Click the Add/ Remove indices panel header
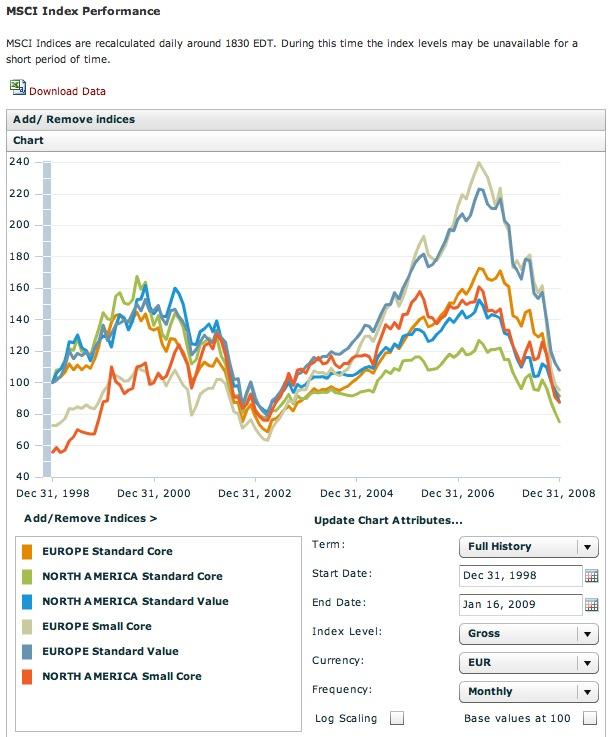This screenshot has width=611, height=737. [x=74, y=120]
